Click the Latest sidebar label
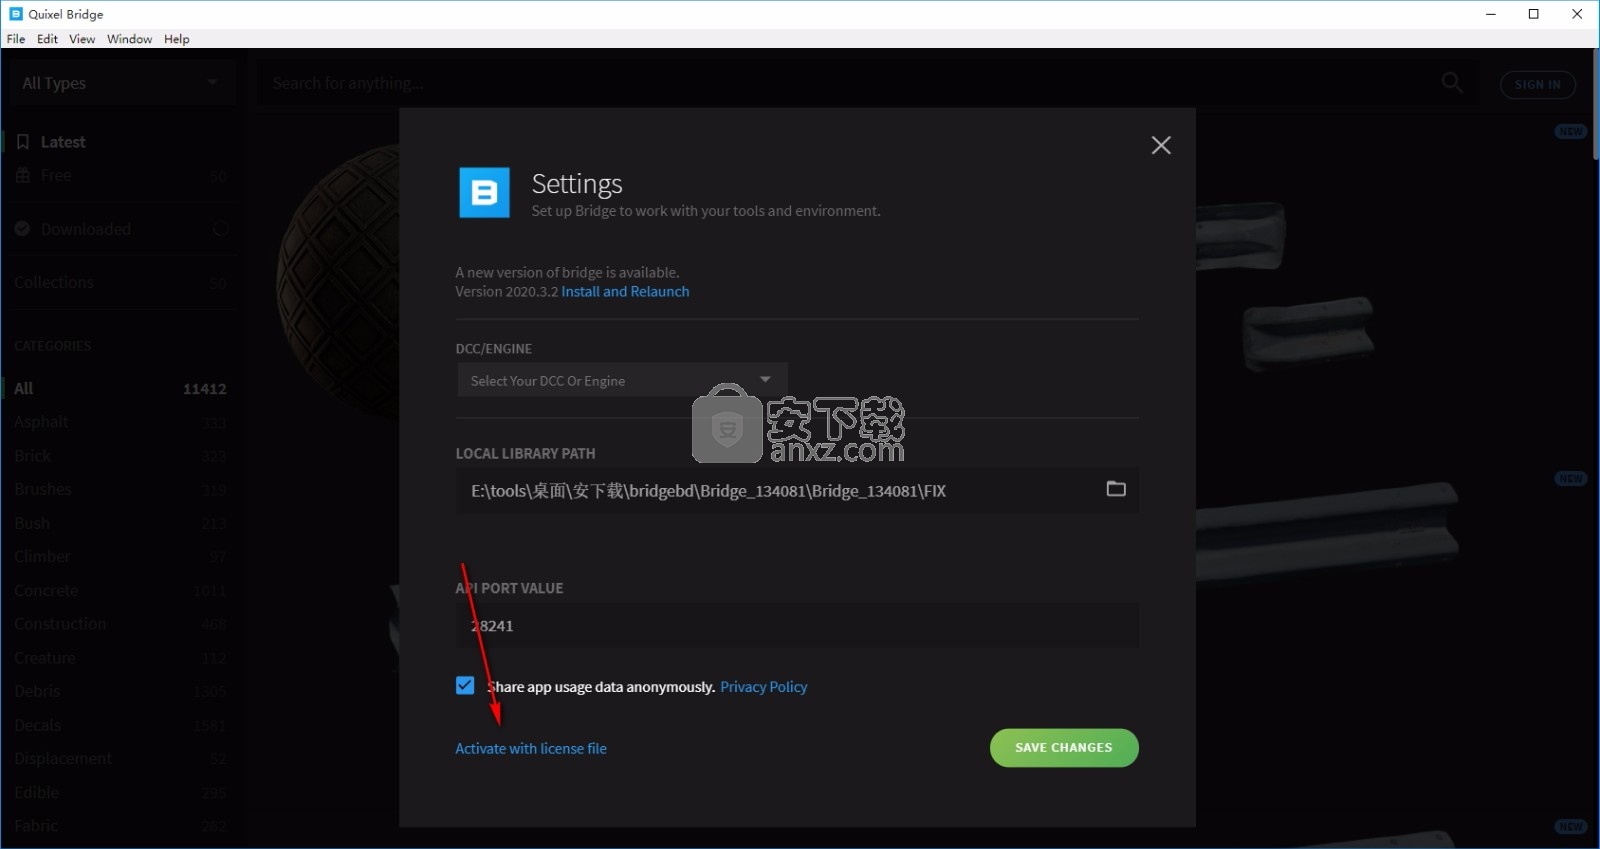 coord(63,142)
